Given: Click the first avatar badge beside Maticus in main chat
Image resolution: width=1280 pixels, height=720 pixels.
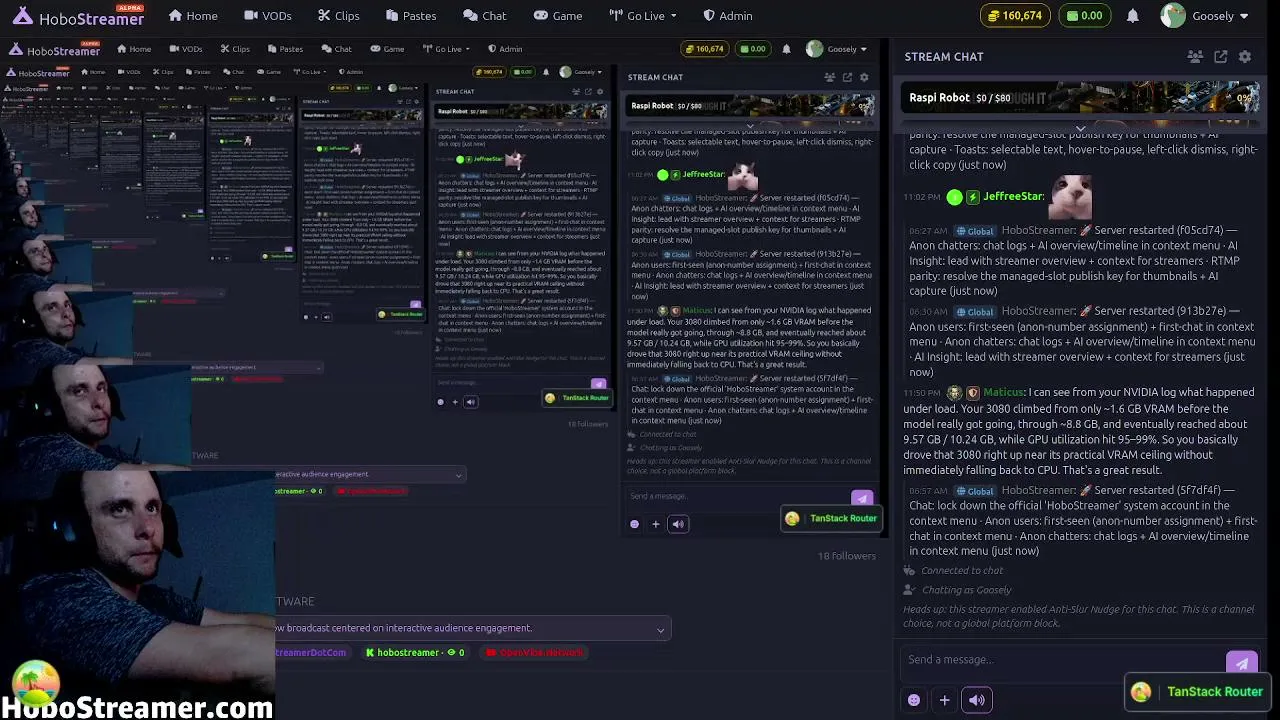Looking at the screenshot, I should (955, 393).
